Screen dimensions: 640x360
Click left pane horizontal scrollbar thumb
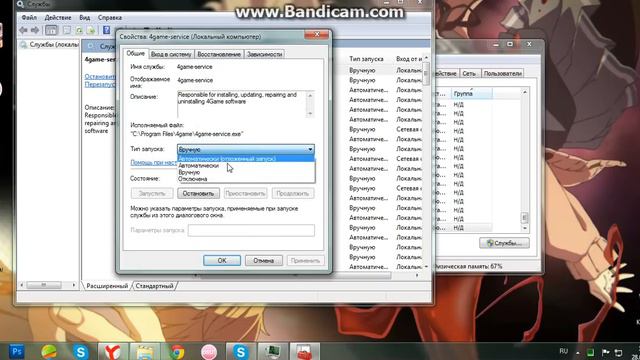click(44, 285)
